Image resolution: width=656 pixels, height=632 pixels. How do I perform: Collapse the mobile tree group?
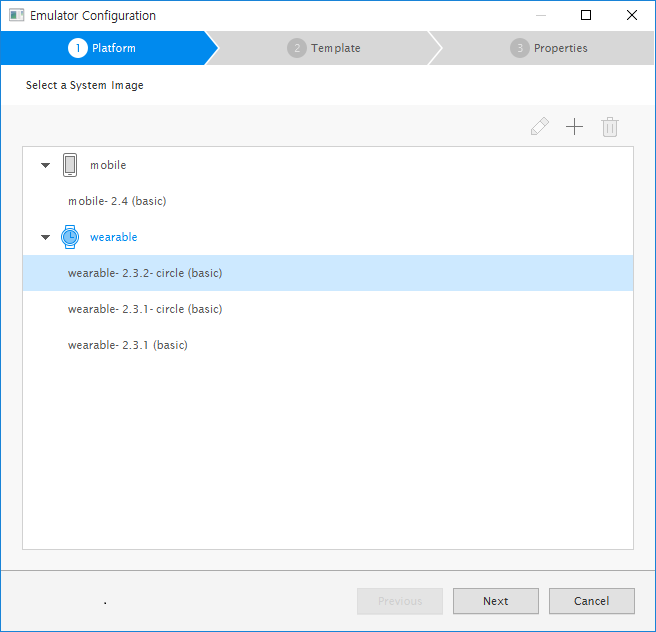tap(45, 166)
